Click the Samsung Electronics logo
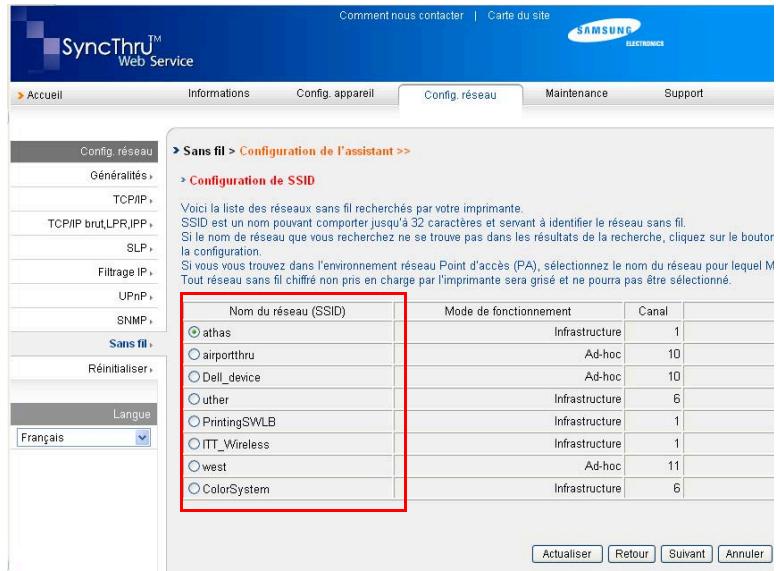This screenshot has height=571, width=776. coord(615,32)
